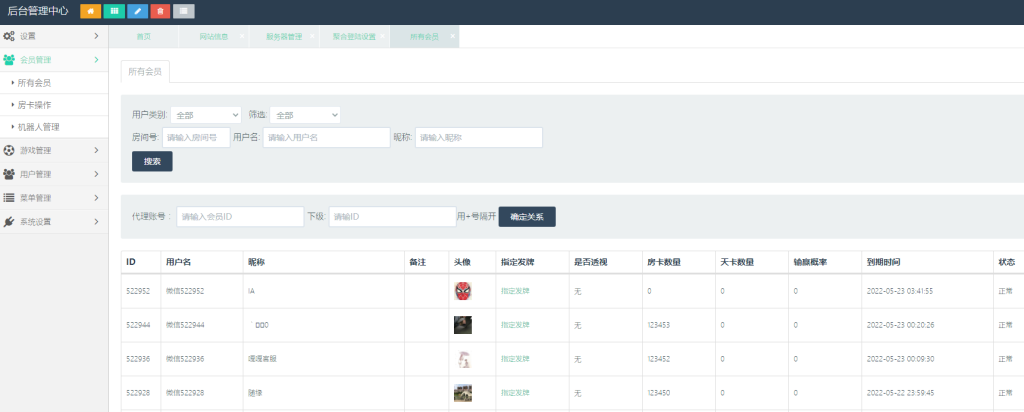Switch to the 服务器管理 tab
1024x412 pixels.
click(283, 36)
